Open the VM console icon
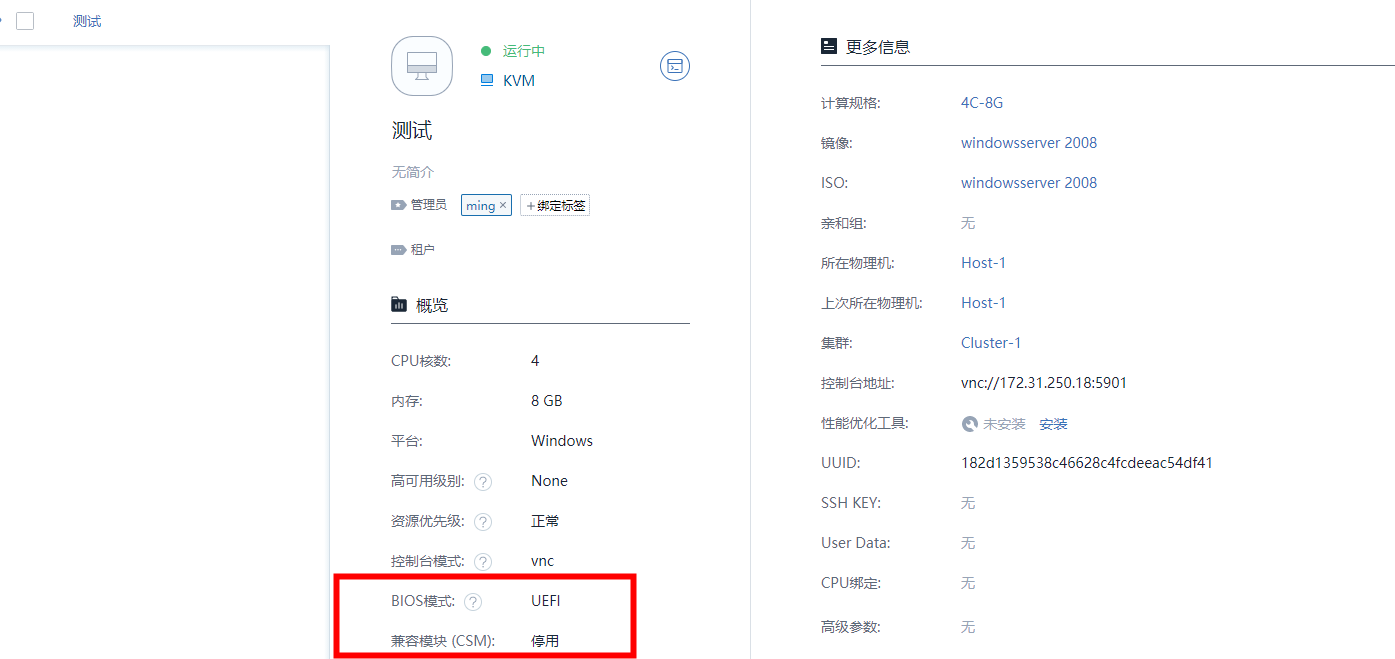The width and height of the screenshot is (1395, 659). tap(675, 66)
